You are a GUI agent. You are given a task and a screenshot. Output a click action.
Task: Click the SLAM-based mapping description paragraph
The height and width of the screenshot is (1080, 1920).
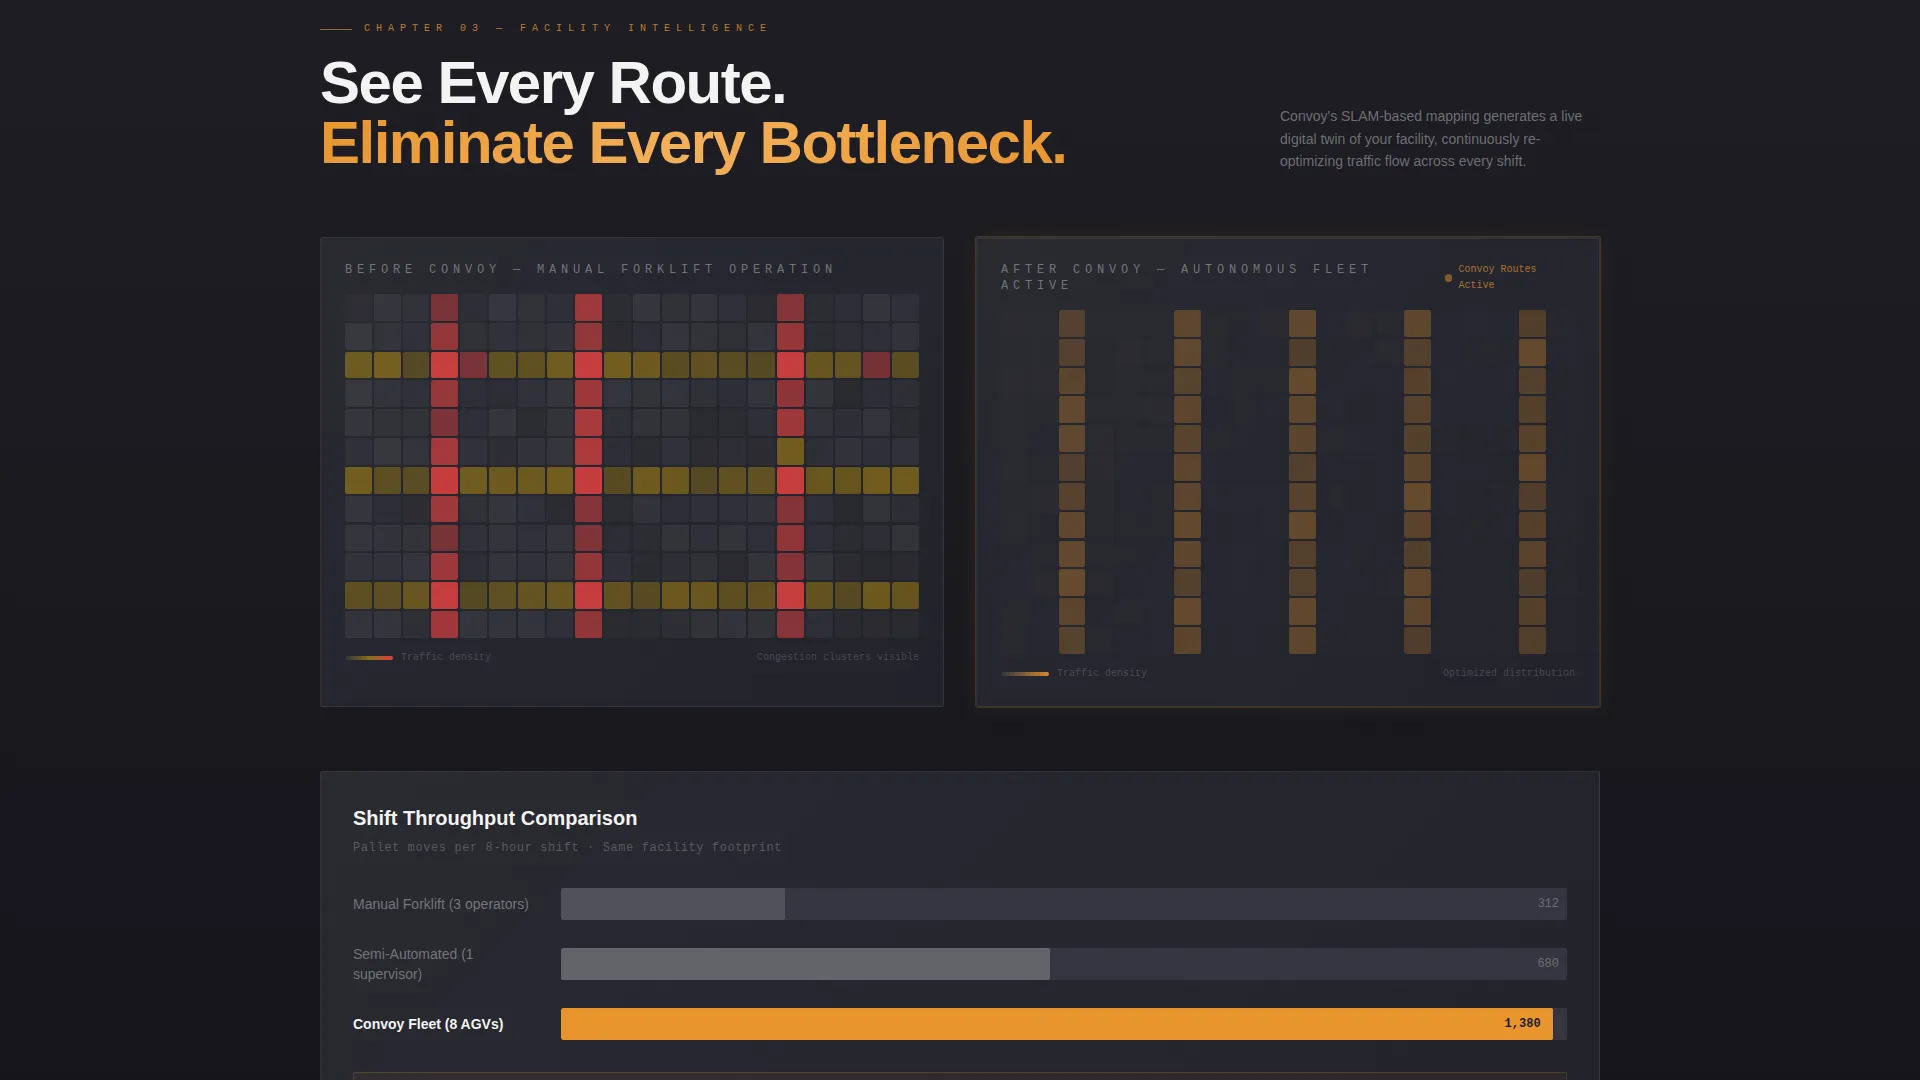1431,139
